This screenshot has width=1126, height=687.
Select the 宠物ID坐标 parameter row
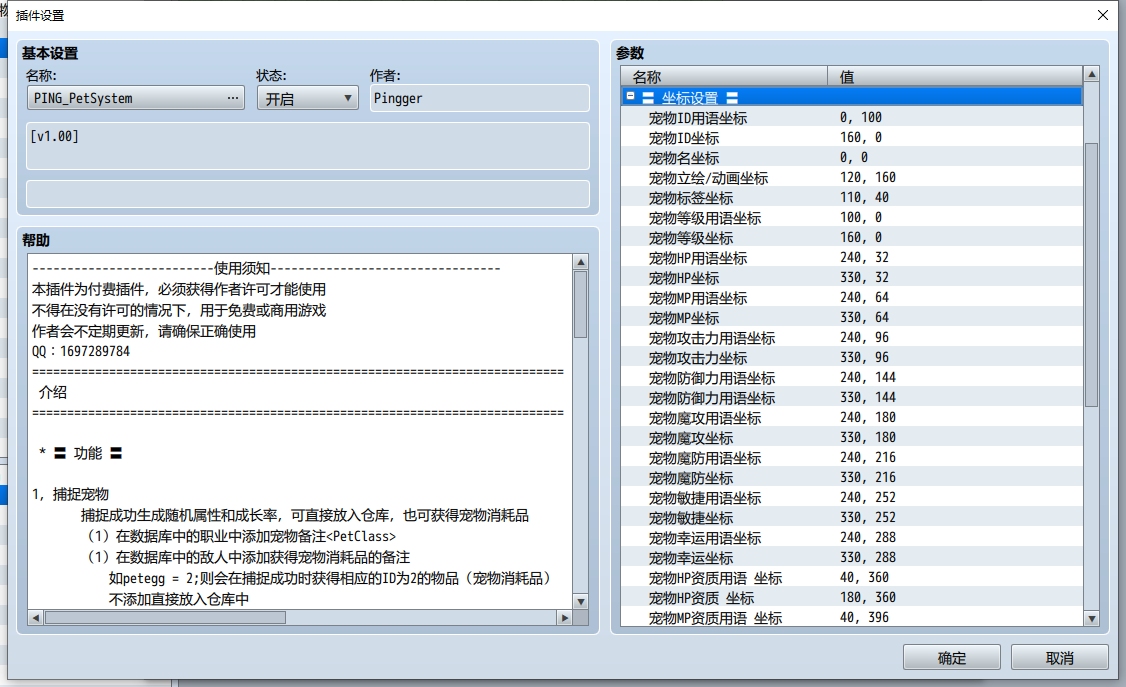852,138
